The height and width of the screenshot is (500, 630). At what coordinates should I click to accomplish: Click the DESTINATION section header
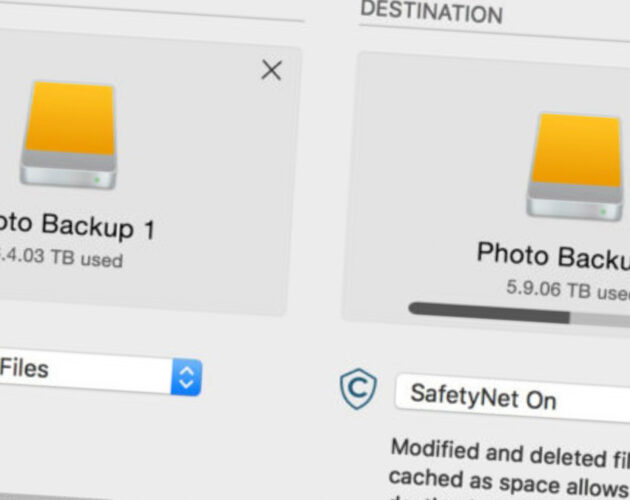(431, 11)
